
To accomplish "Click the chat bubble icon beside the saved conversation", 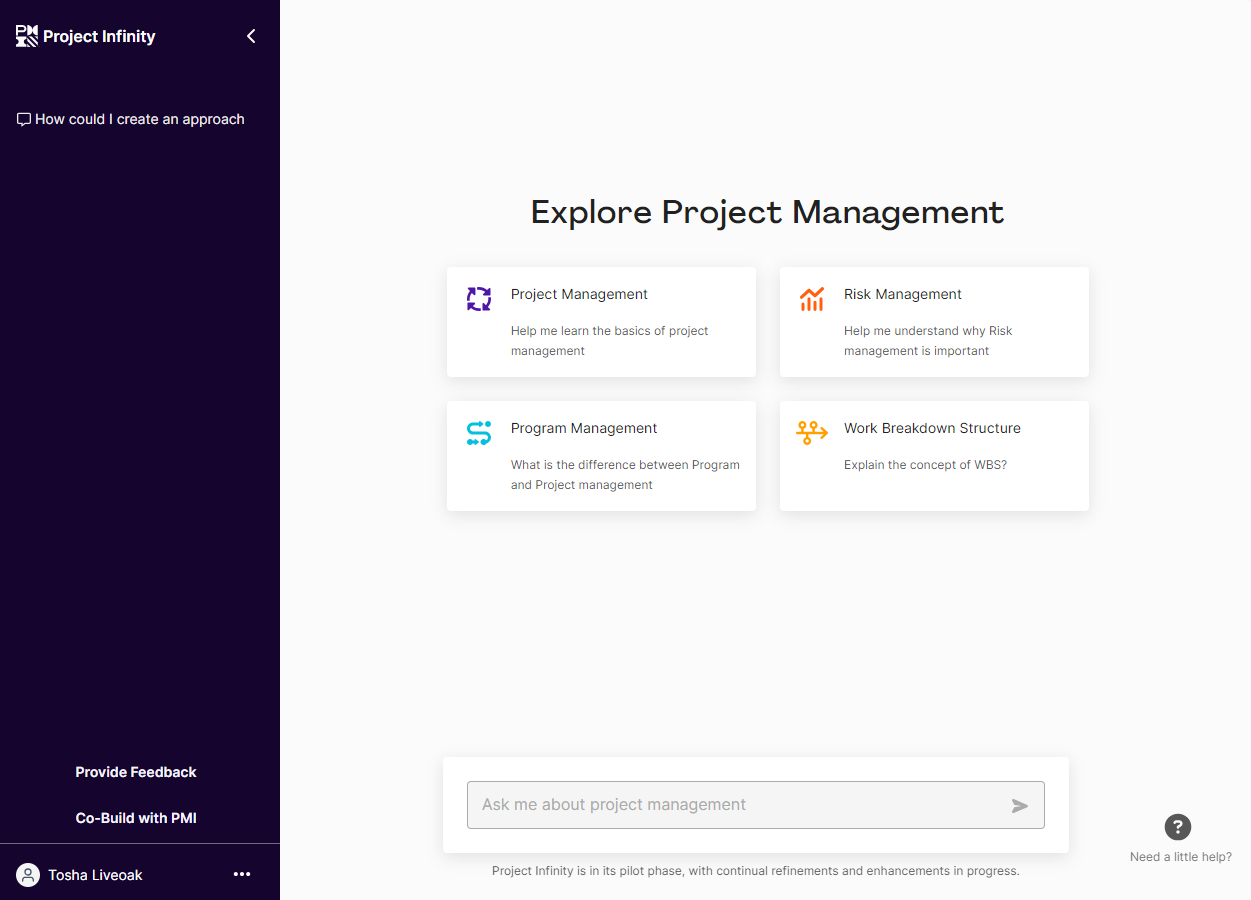I will (24, 119).
